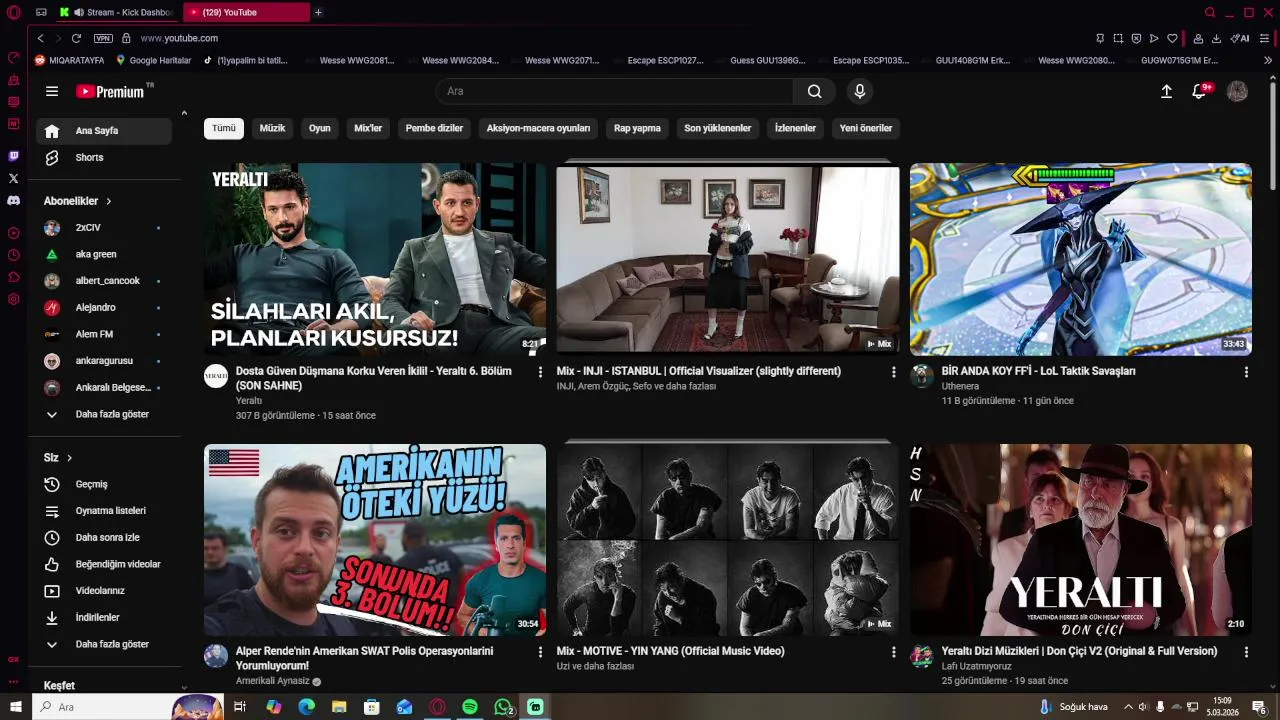This screenshot has width=1280, height=720.
Task: Open options menu for INJI ISTANBUL mix
Action: coord(893,372)
